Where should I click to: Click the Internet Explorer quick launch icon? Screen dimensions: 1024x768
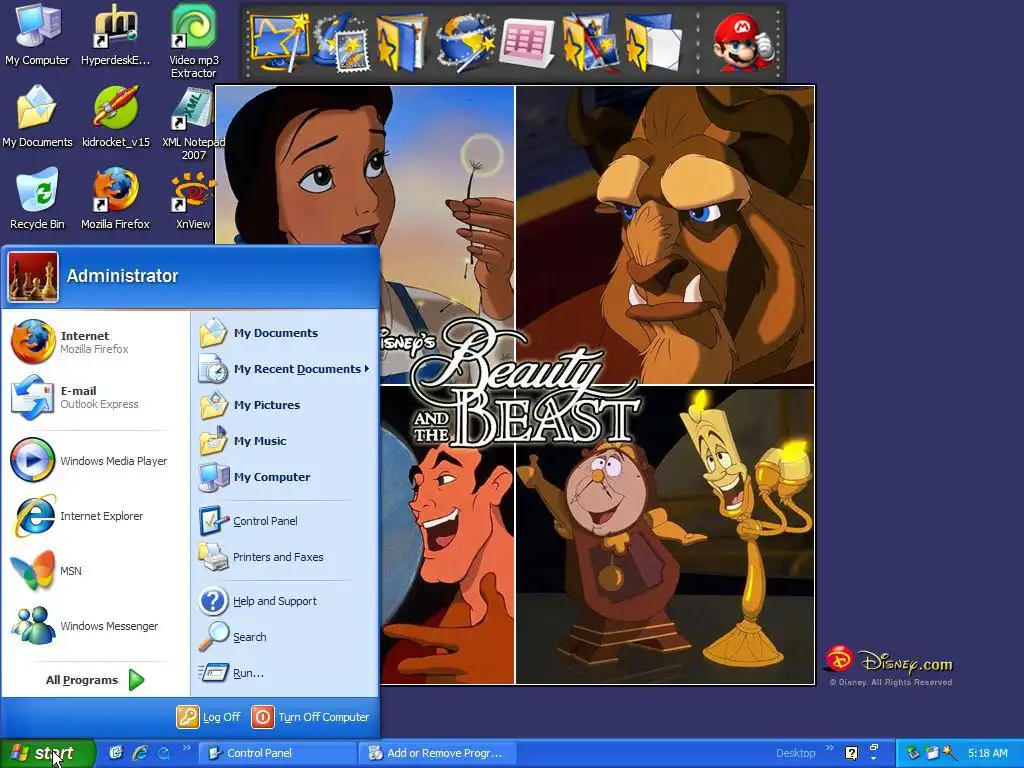coord(140,753)
